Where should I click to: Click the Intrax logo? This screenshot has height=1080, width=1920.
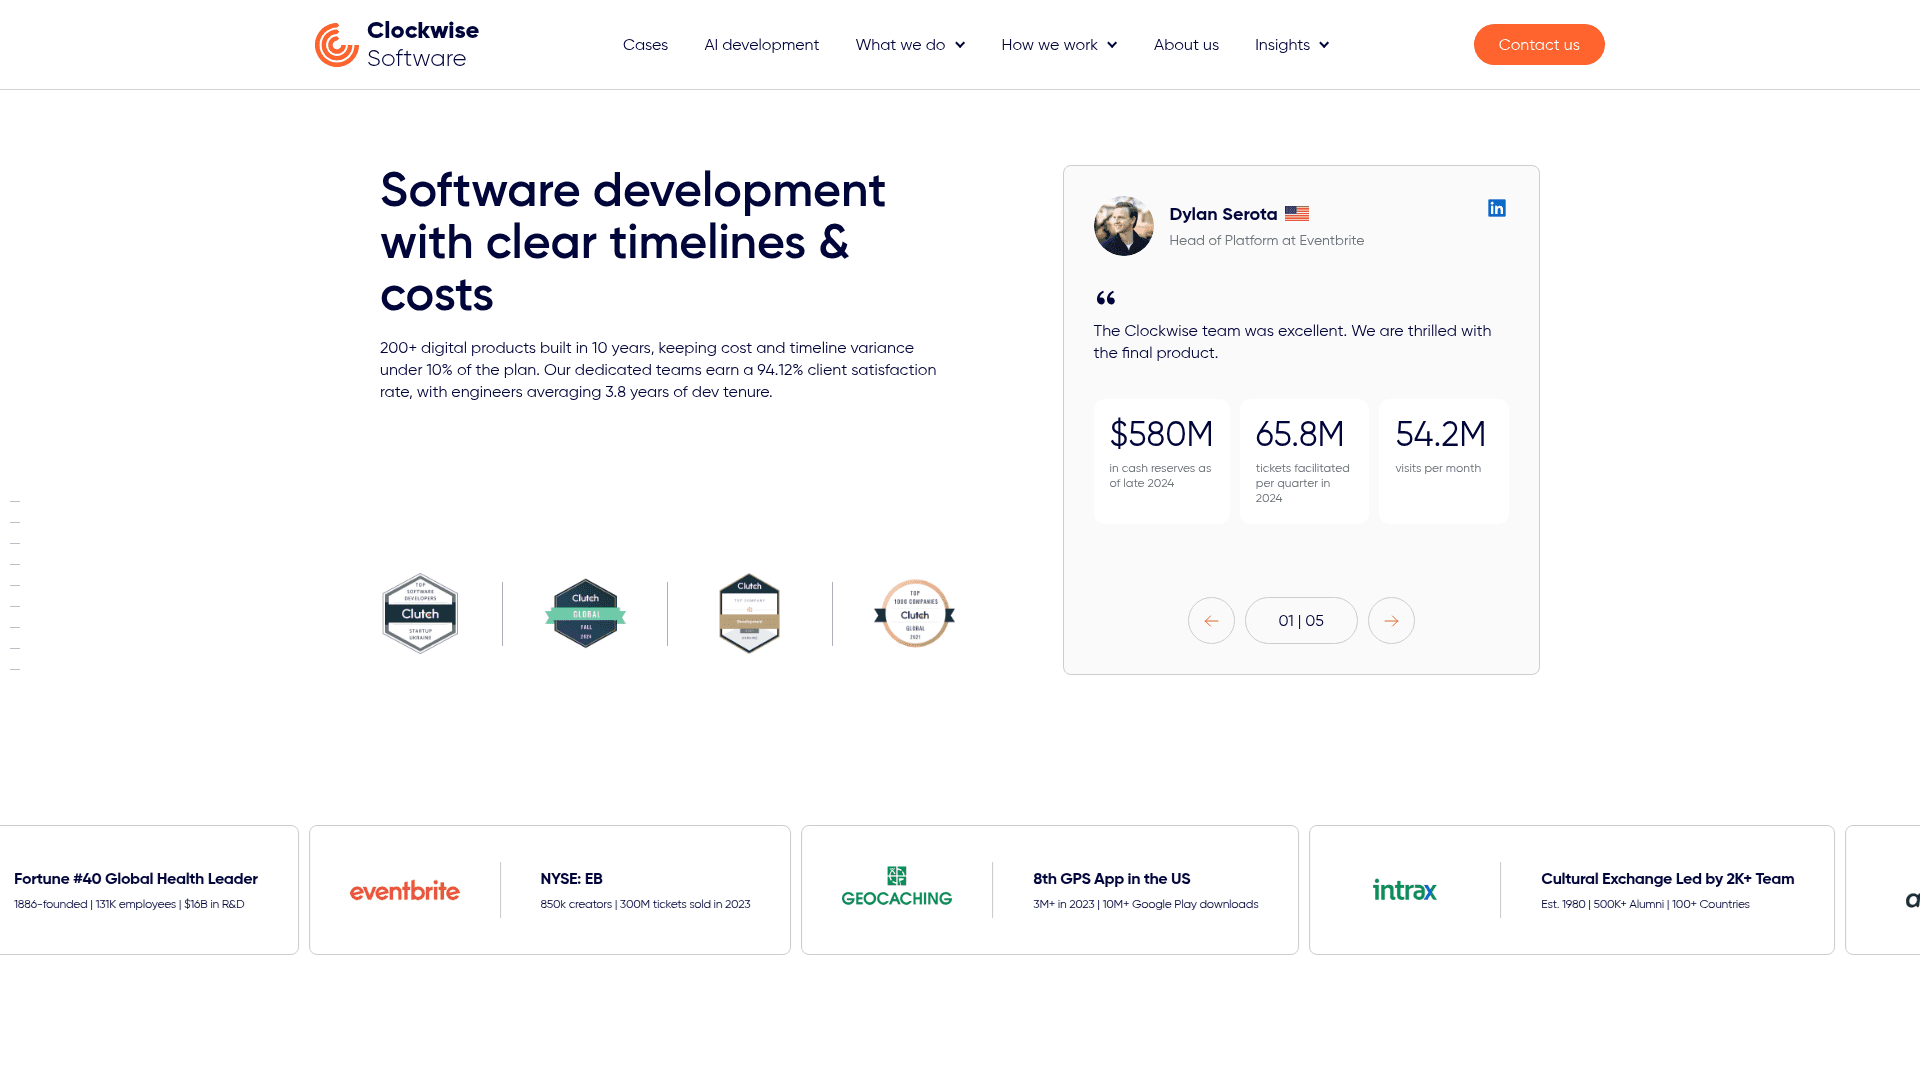pyautogui.click(x=1404, y=890)
